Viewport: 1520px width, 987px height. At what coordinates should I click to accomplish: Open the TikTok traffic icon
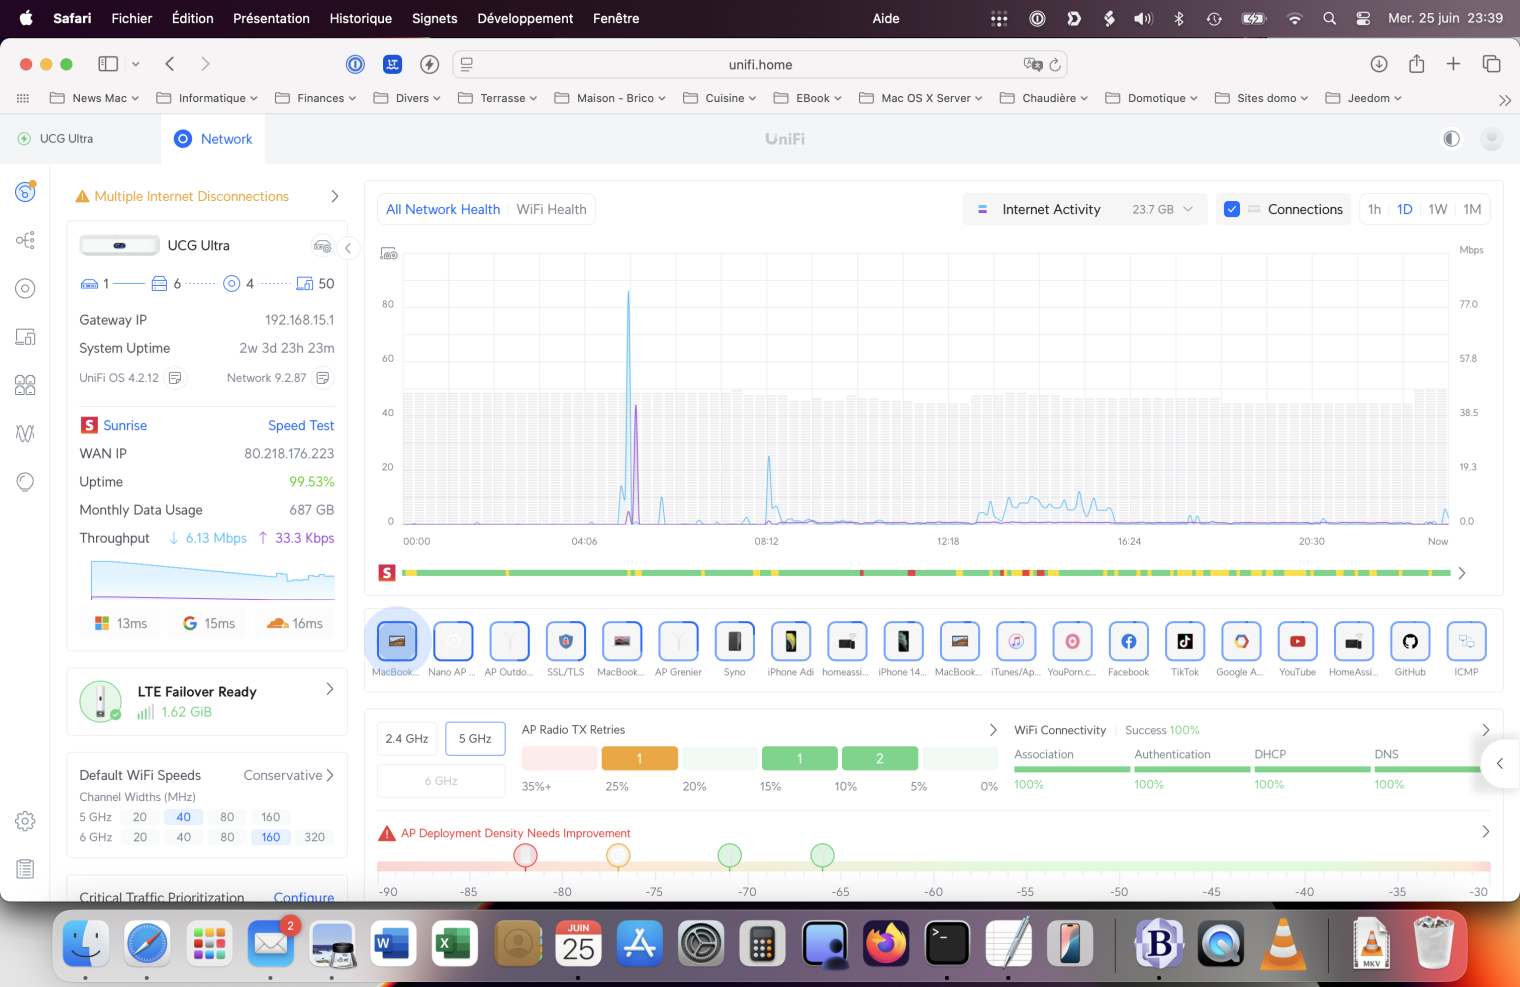pyautogui.click(x=1185, y=642)
